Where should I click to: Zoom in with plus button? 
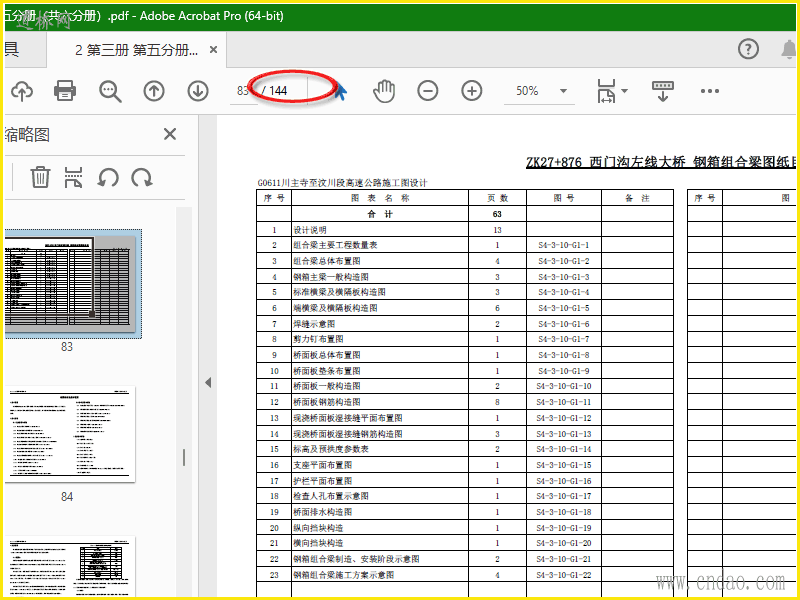click(x=471, y=91)
